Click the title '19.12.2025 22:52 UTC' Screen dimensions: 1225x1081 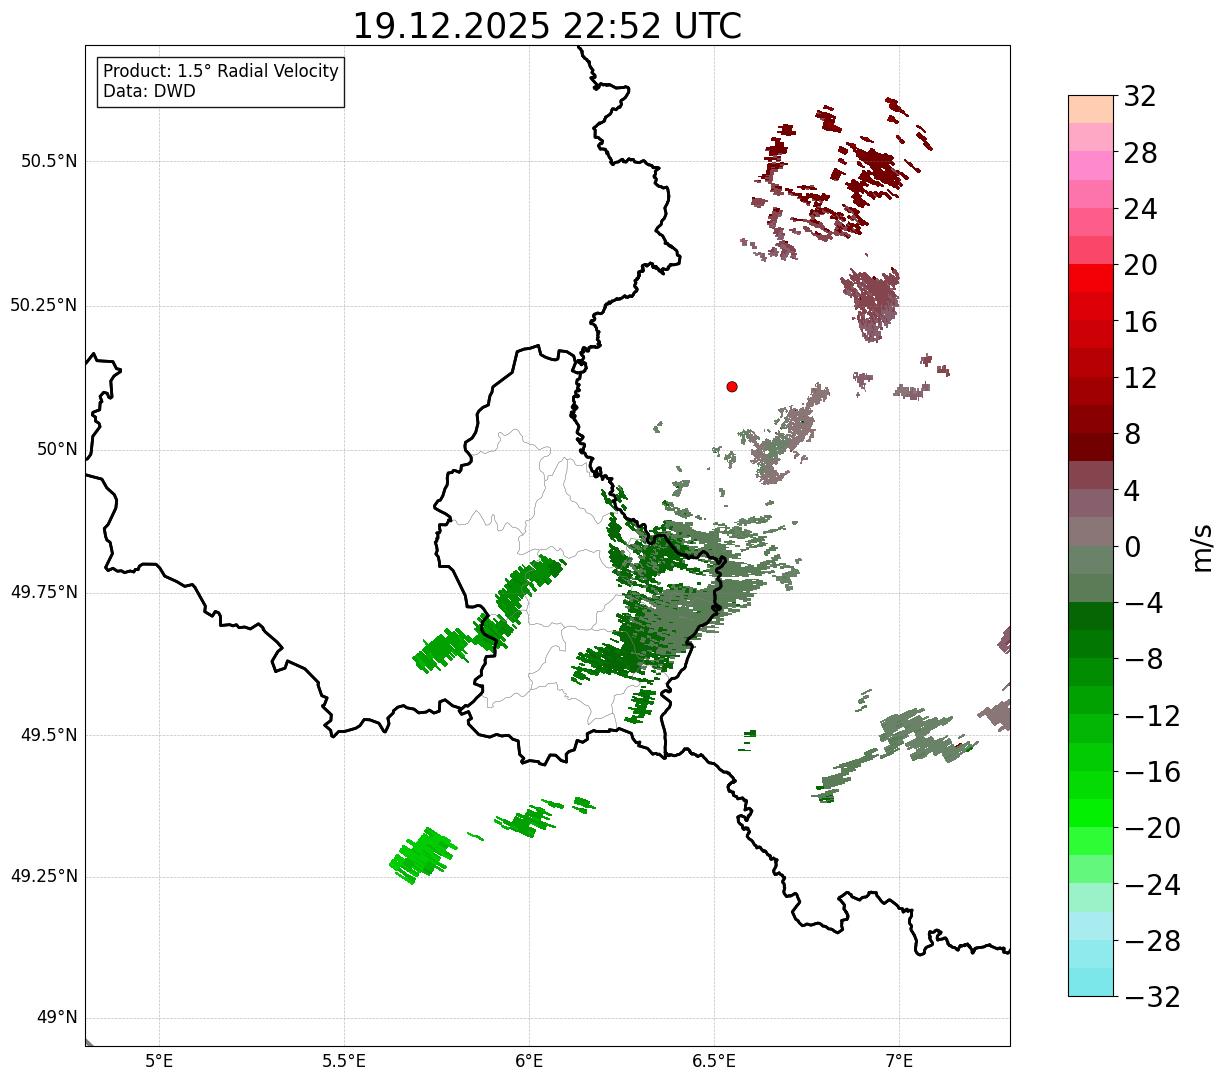(x=547, y=26)
